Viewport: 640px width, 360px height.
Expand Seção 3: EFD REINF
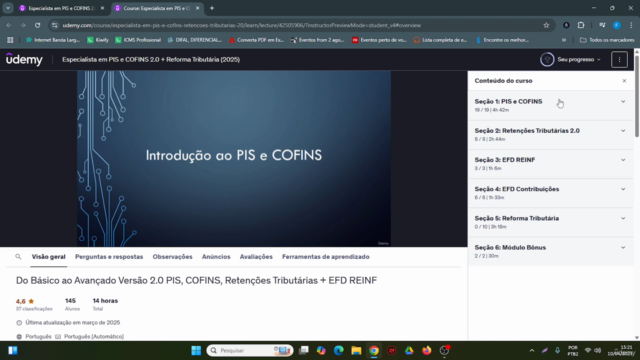pos(551,164)
